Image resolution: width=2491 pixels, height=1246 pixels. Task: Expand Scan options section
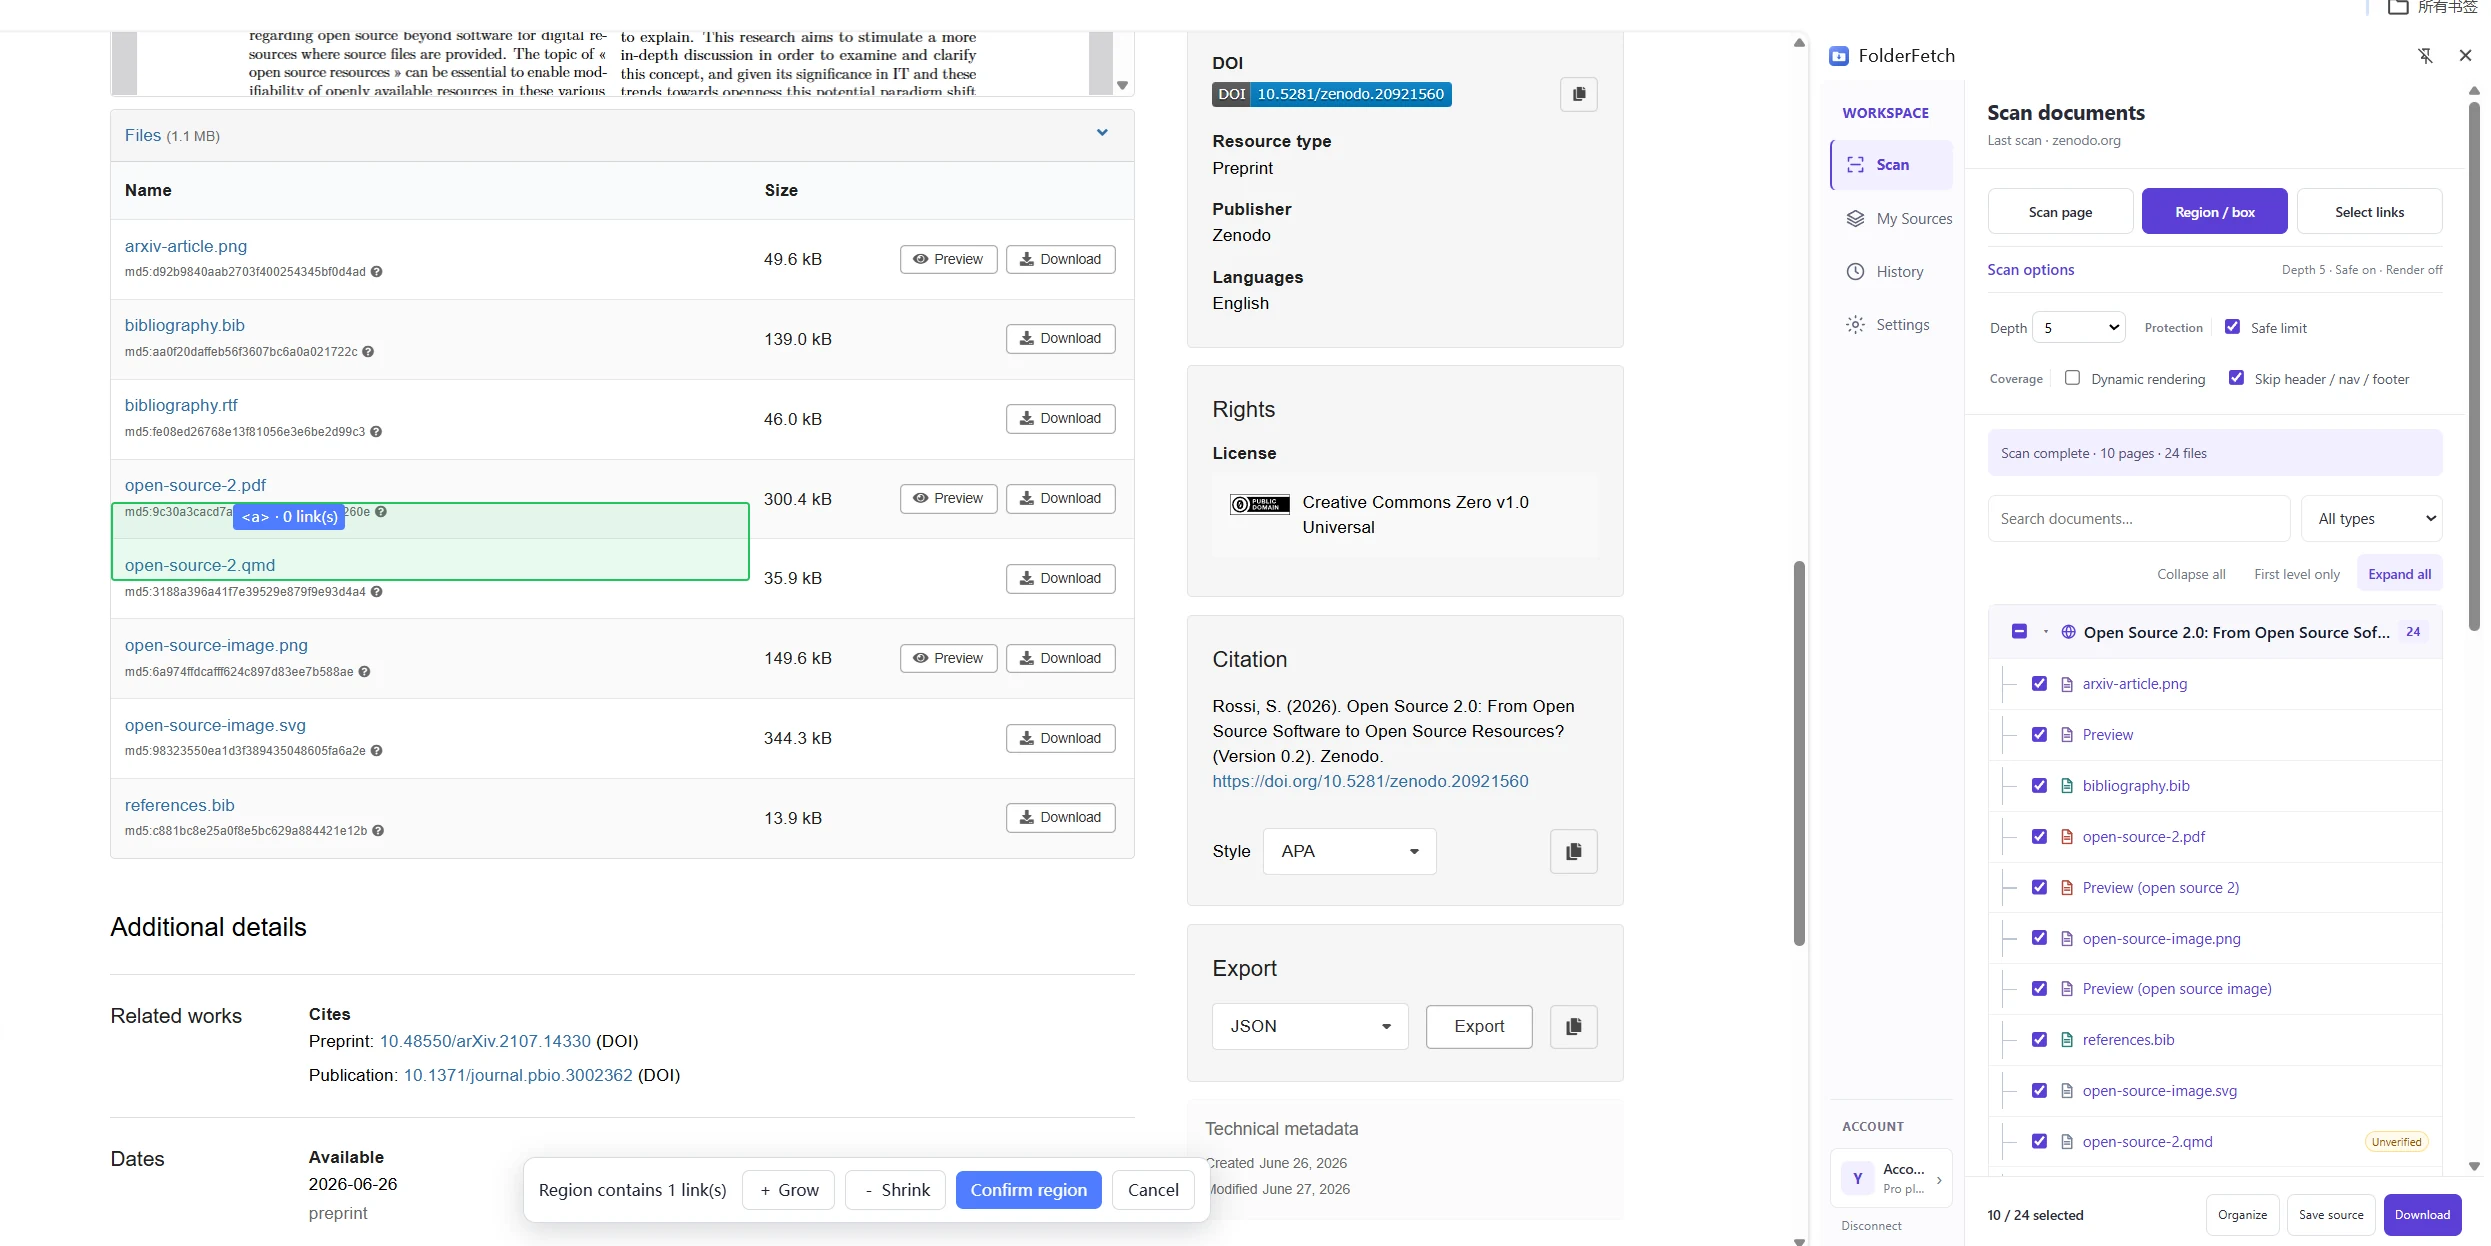[x=2030, y=270]
